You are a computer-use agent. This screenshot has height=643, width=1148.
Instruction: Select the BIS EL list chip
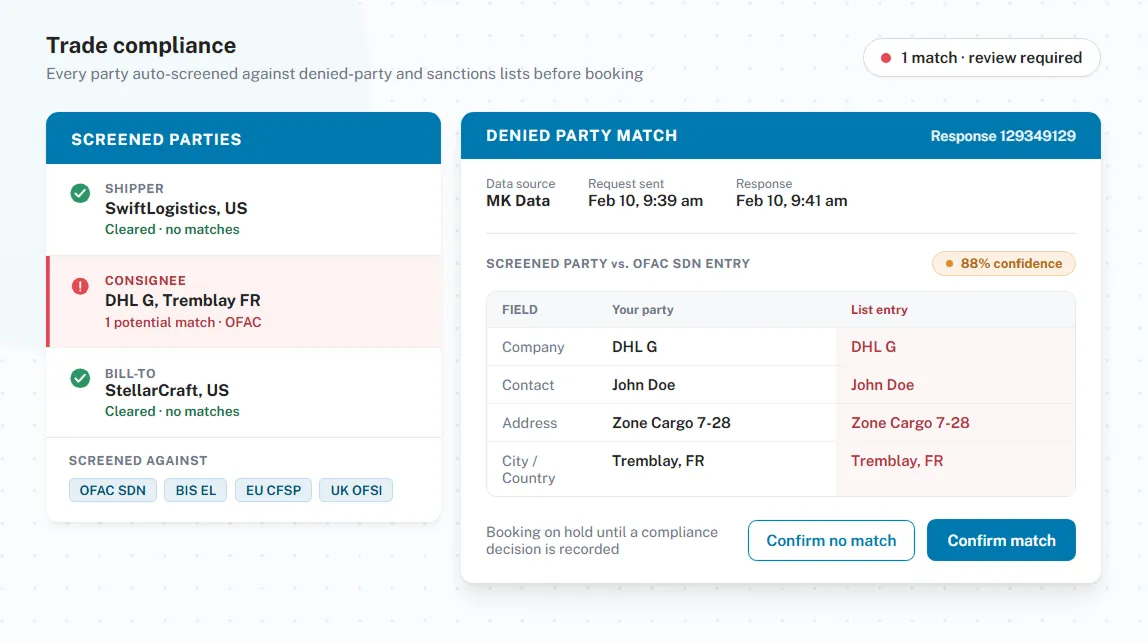pyautogui.click(x=195, y=490)
